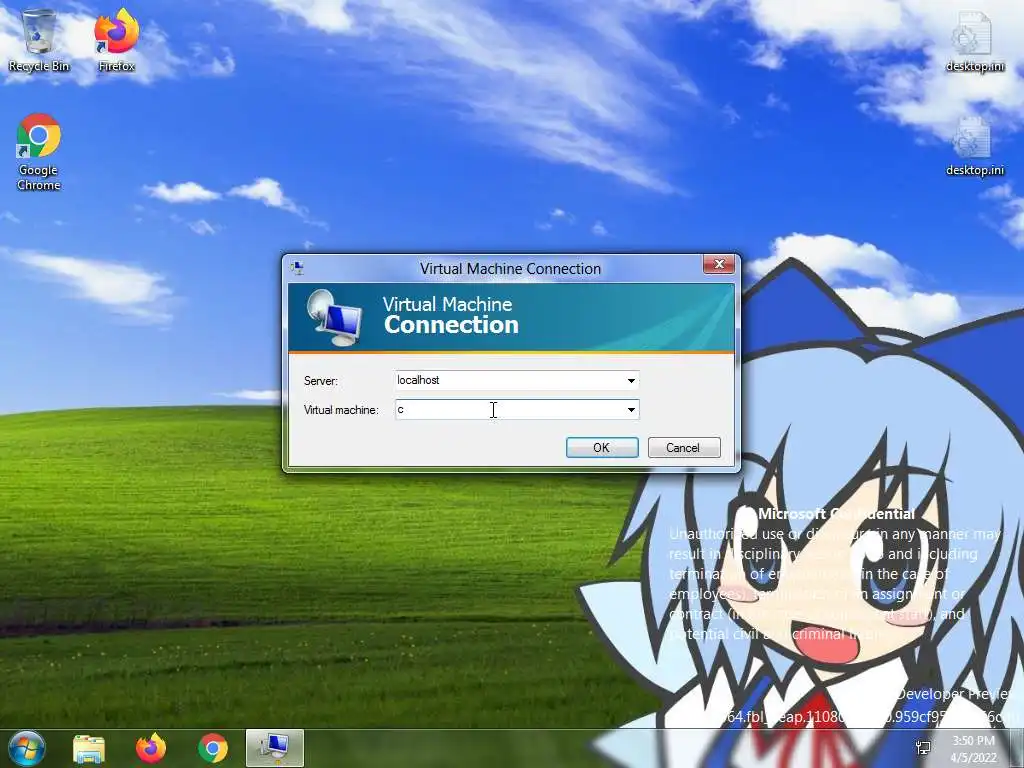The height and width of the screenshot is (768, 1024).
Task: Select the upper desktop.ini file icon
Action: pyautogui.click(x=975, y=40)
